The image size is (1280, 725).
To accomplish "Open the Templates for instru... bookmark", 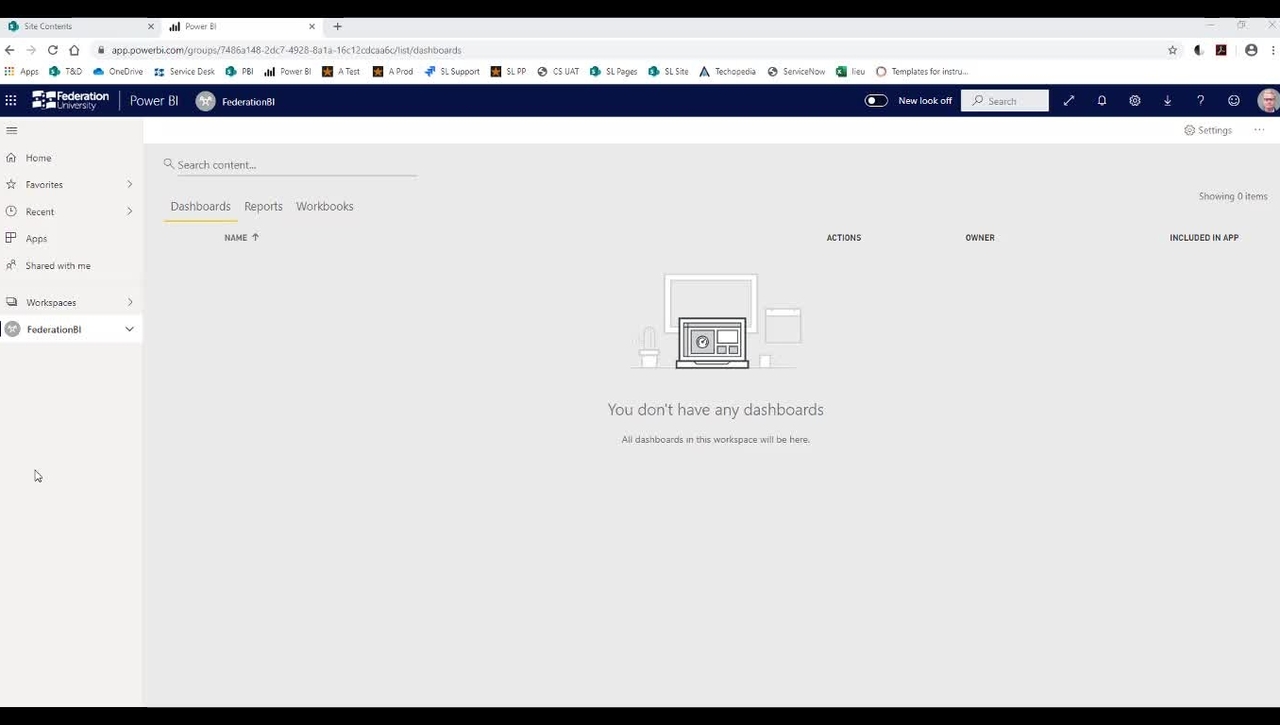I will coord(921,72).
